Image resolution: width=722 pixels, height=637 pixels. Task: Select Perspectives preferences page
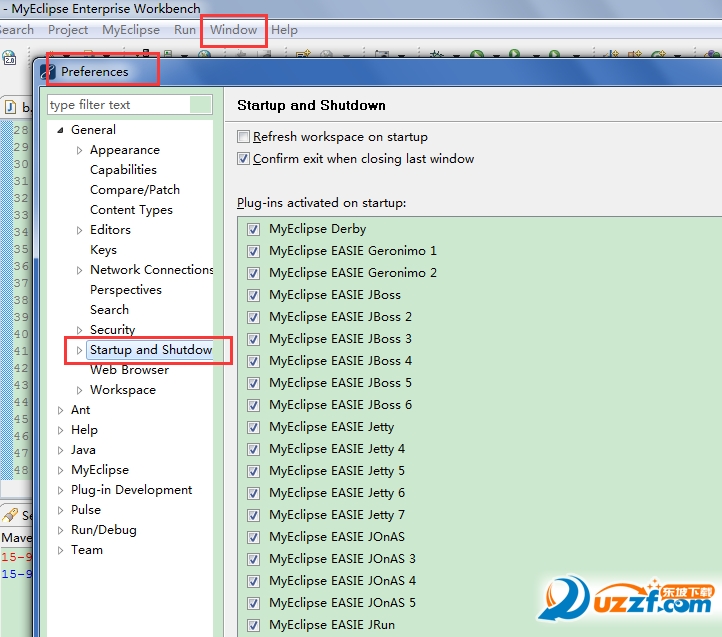pos(126,290)
